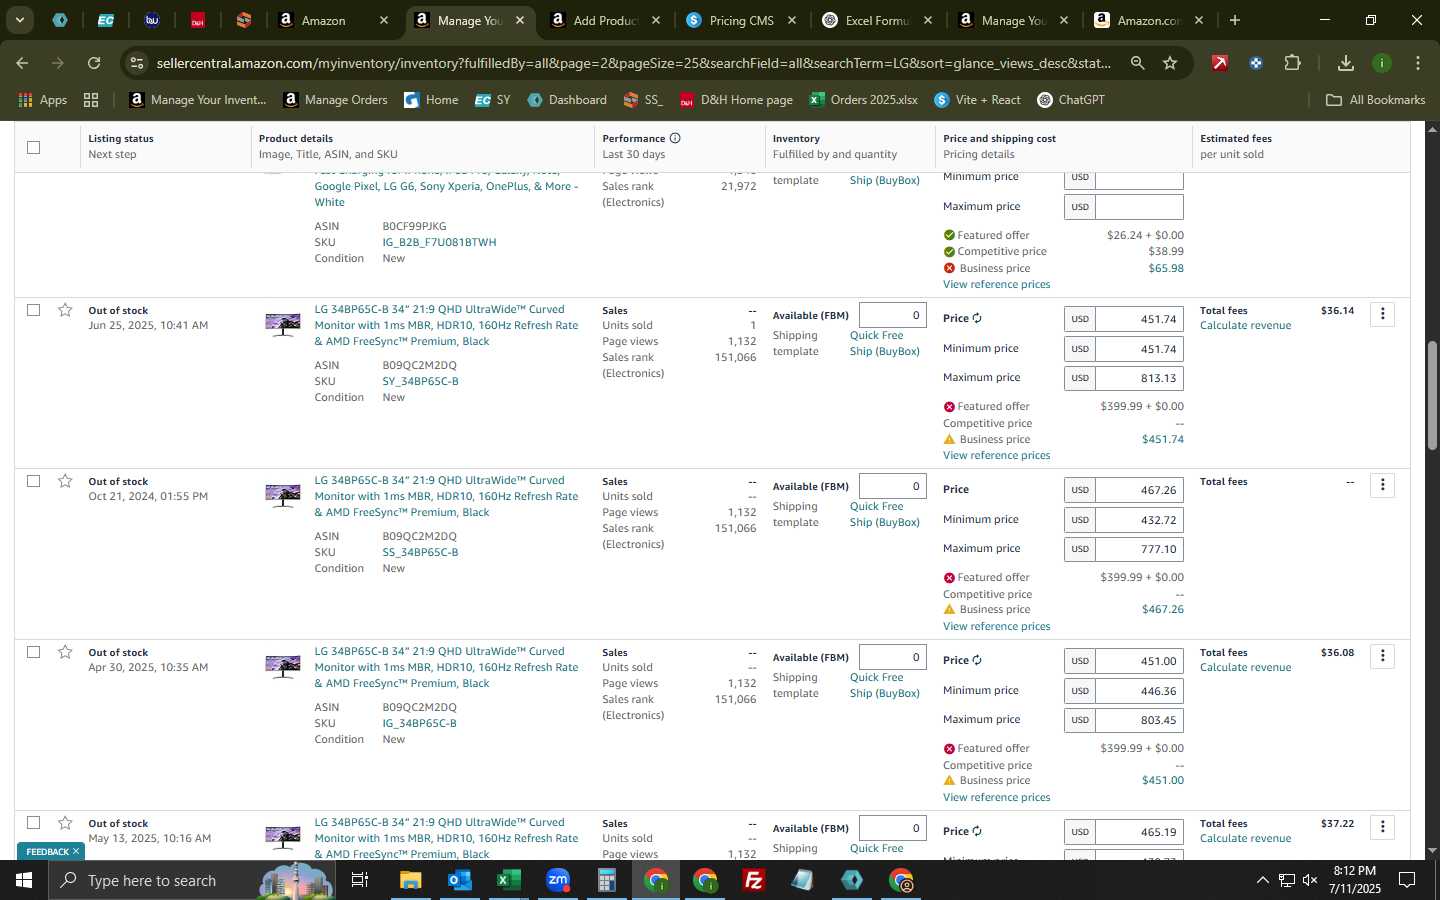Open the Chrome downloads icon
The image size is (1440, 900).
[x=1345, y=63]
